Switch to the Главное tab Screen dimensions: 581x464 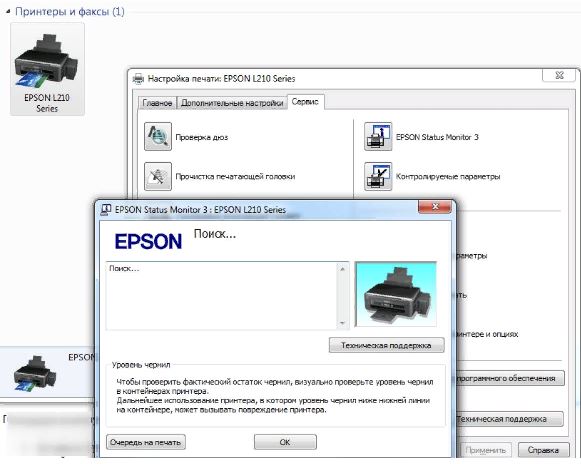click(157, 103)
